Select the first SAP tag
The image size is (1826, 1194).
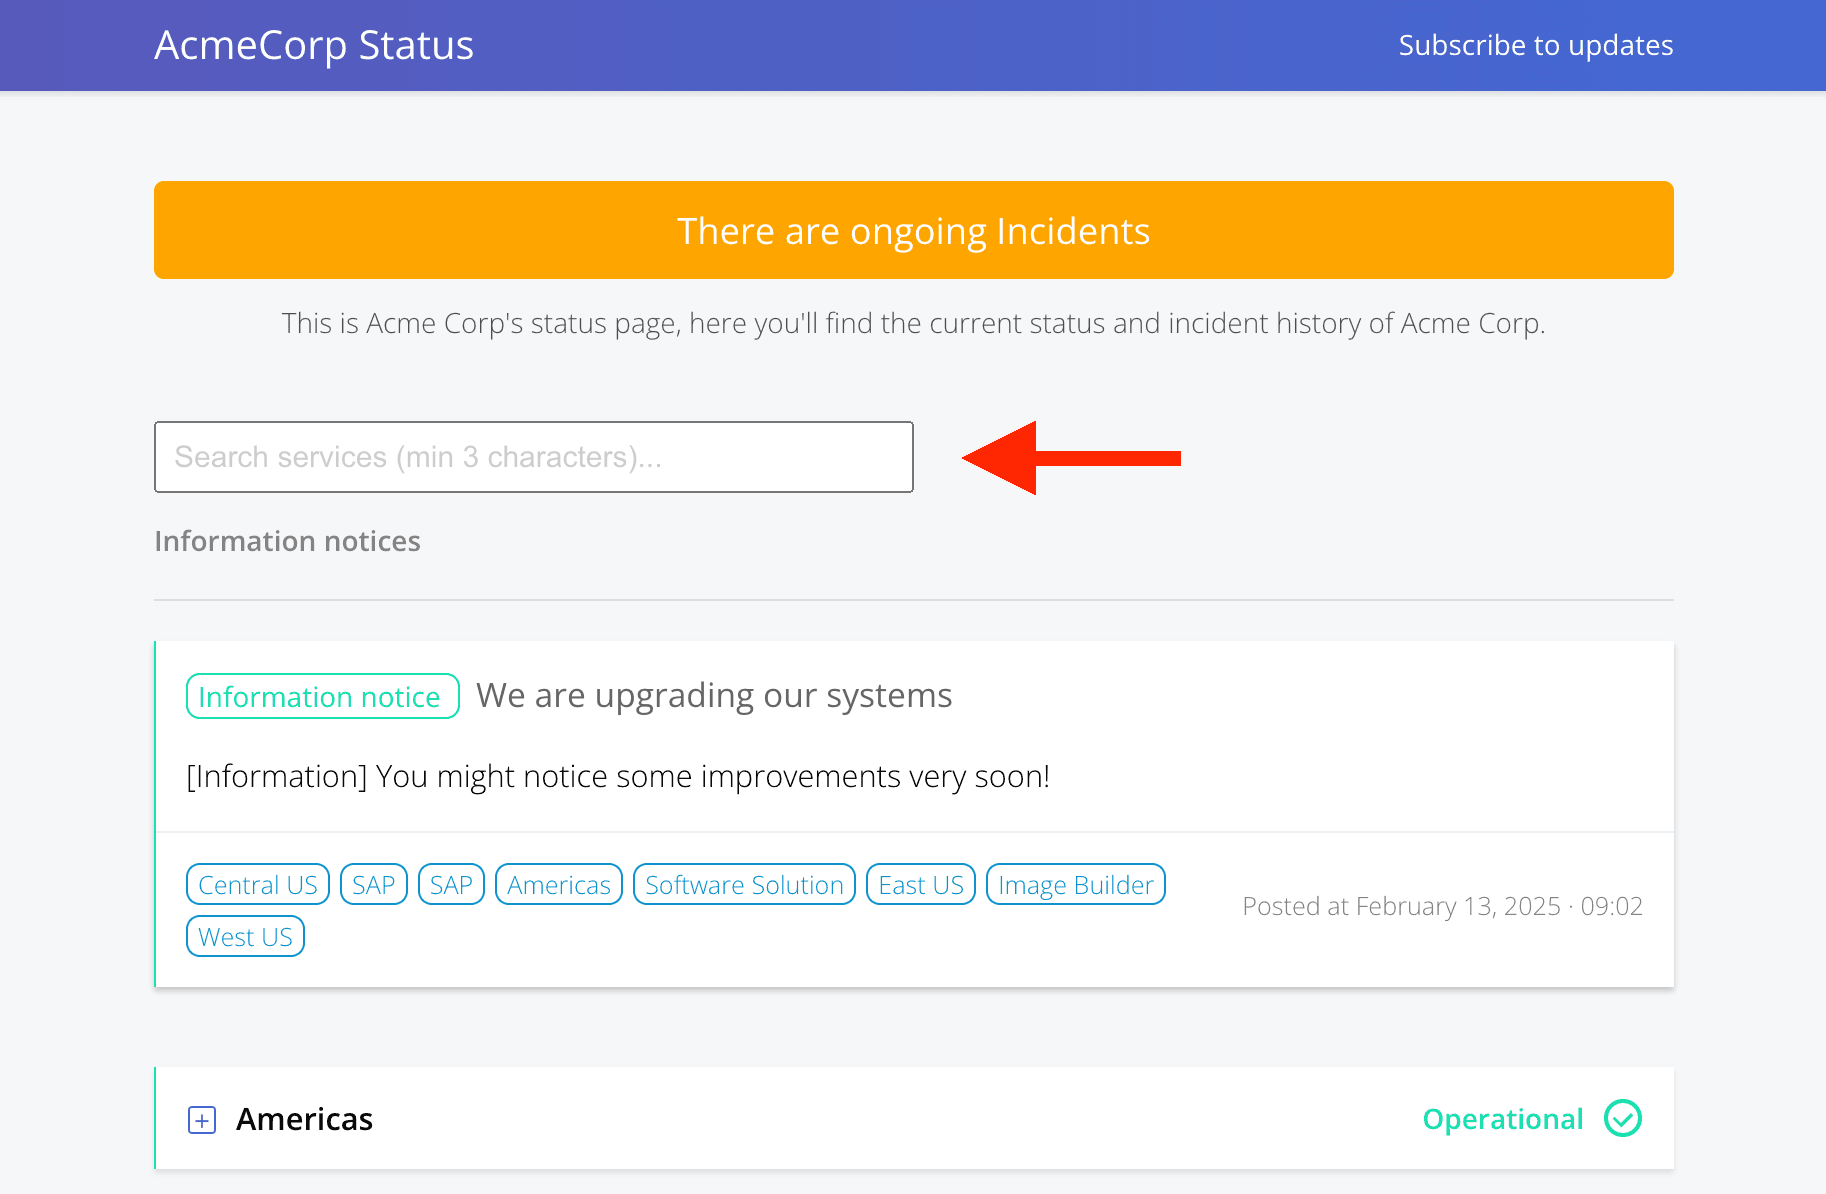coord(373,884)
